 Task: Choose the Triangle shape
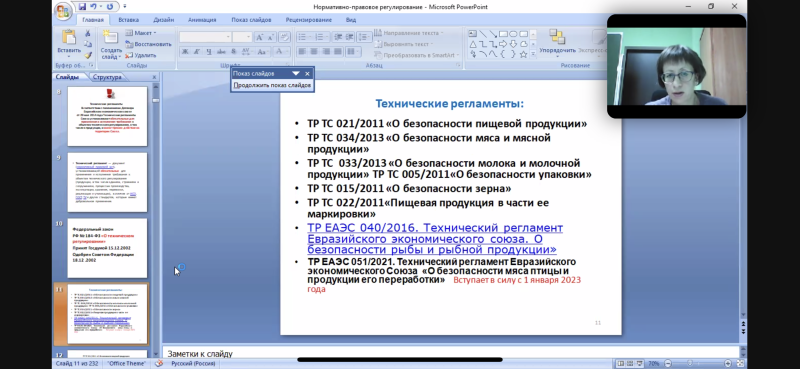point(472,44)
